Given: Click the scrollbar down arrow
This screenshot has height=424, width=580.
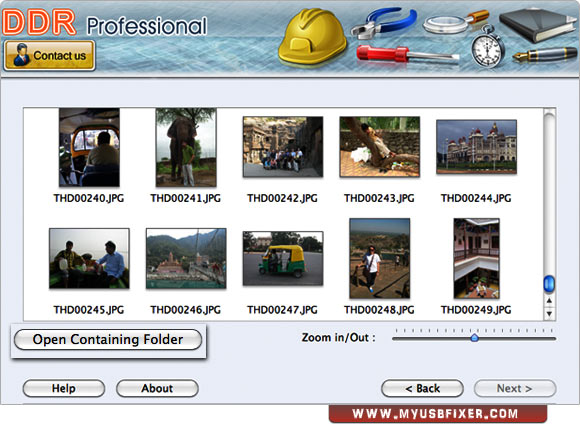Looking at the screenshot, I should pyautogui.click(x=549, y=314).
